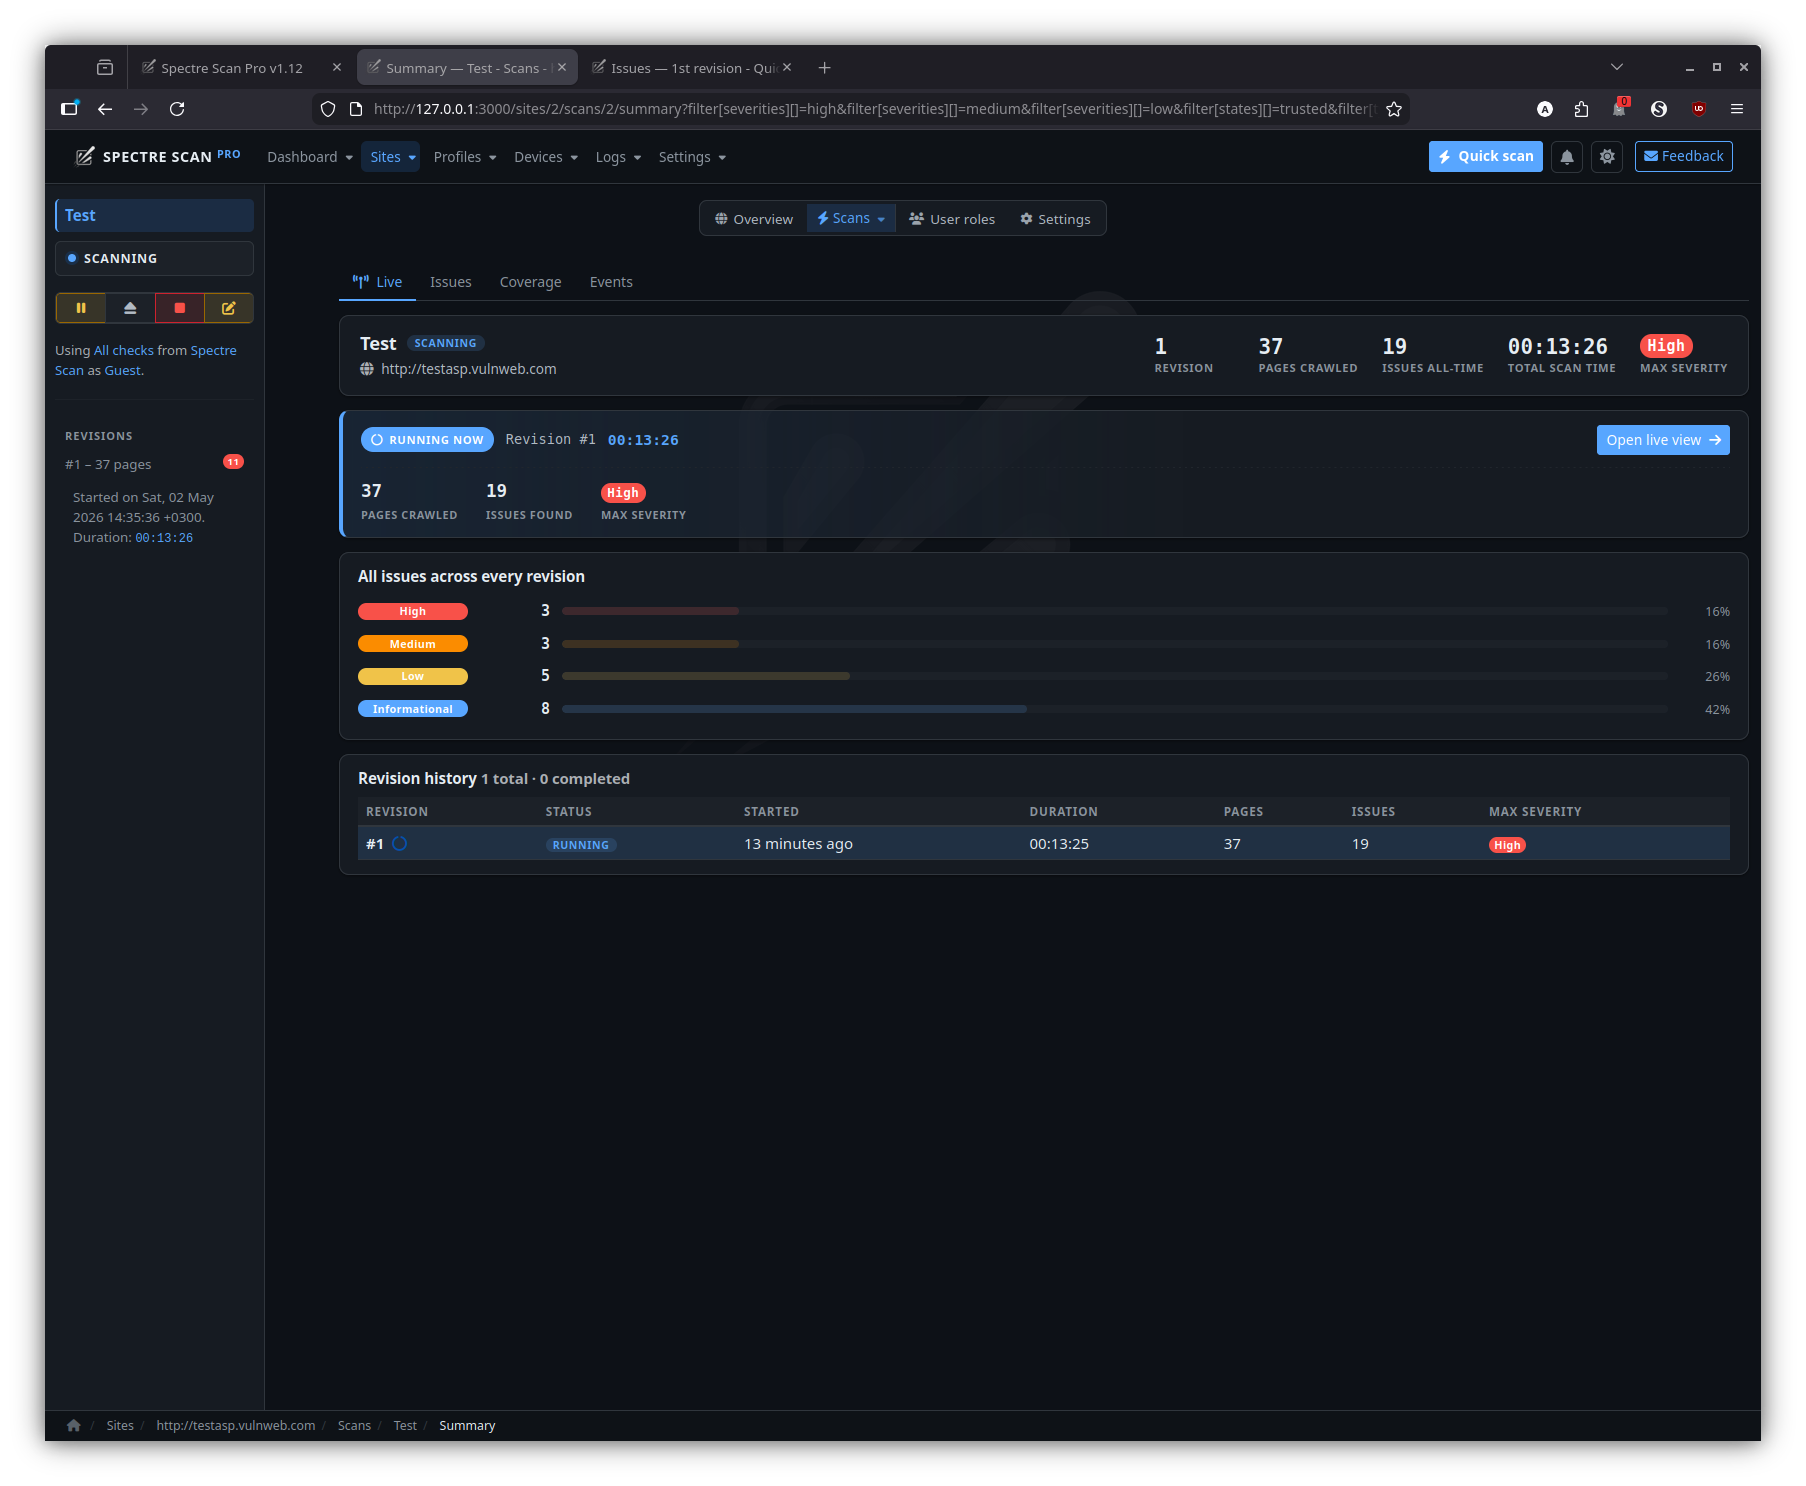Viewport: 1806px width, 1486px height.
Task: Open a new browser tab
Action: tap(824, 68)
